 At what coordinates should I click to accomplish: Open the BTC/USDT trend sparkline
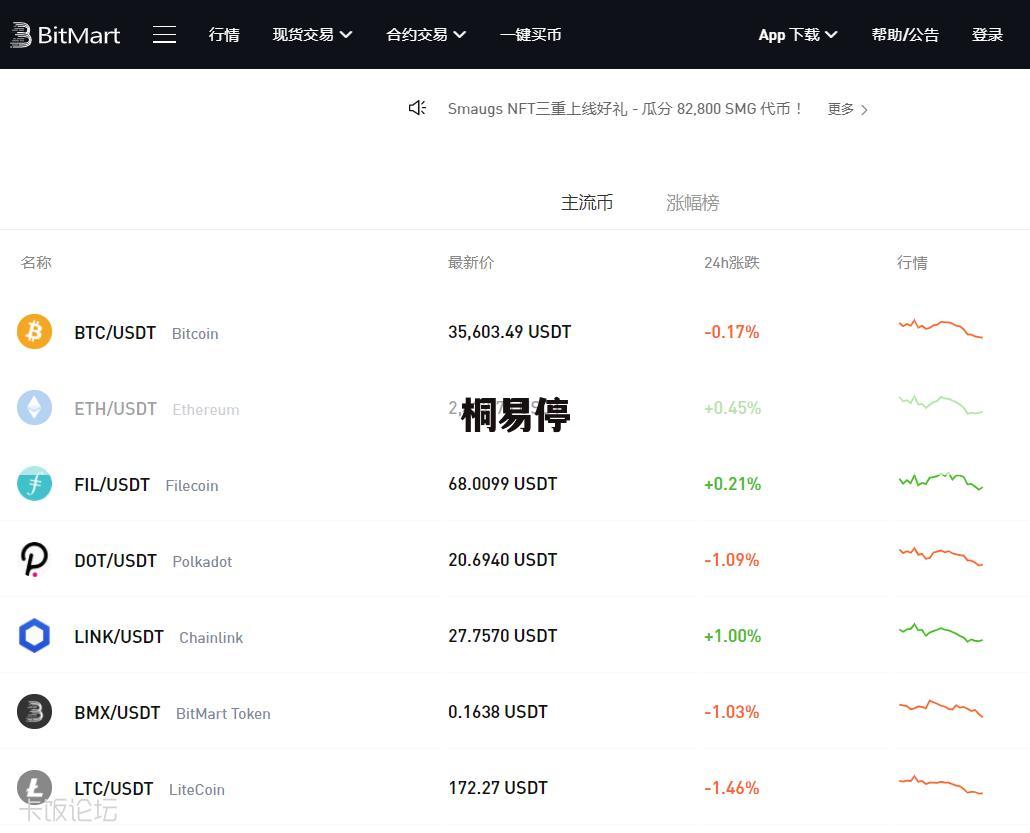(940, 328)
